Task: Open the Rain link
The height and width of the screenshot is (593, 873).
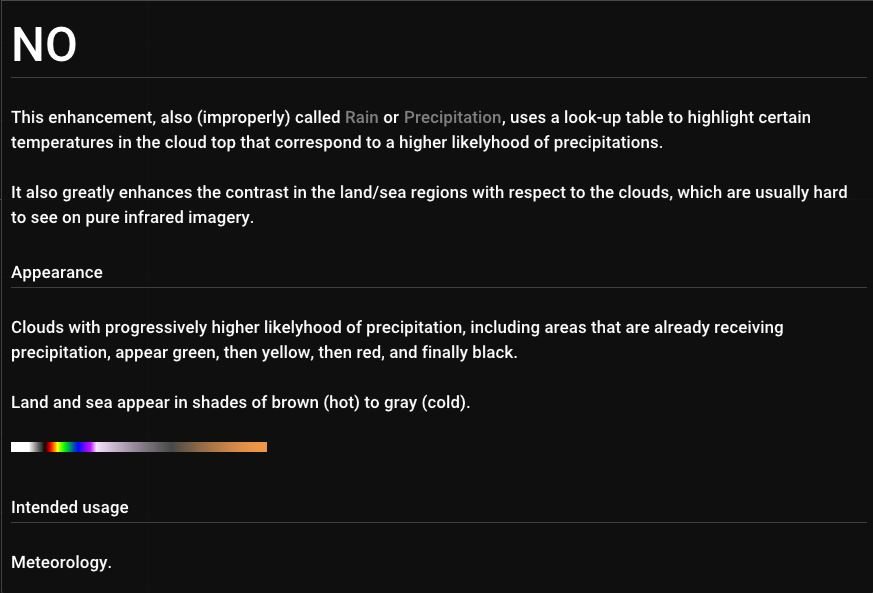Action: tap(361, 118)
